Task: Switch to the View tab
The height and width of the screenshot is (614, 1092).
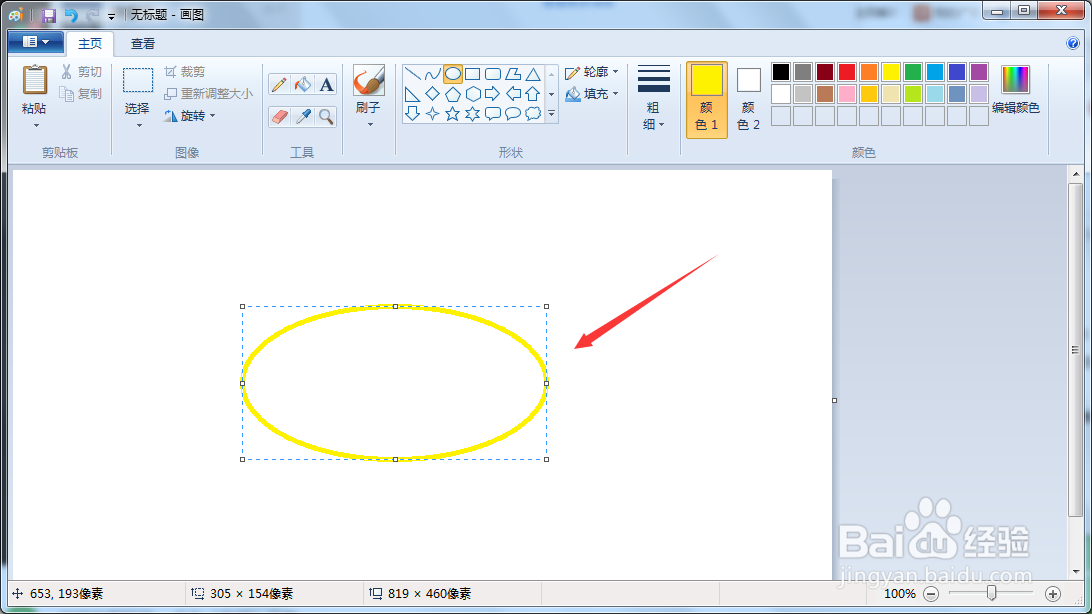Action: tap(143, 44)
